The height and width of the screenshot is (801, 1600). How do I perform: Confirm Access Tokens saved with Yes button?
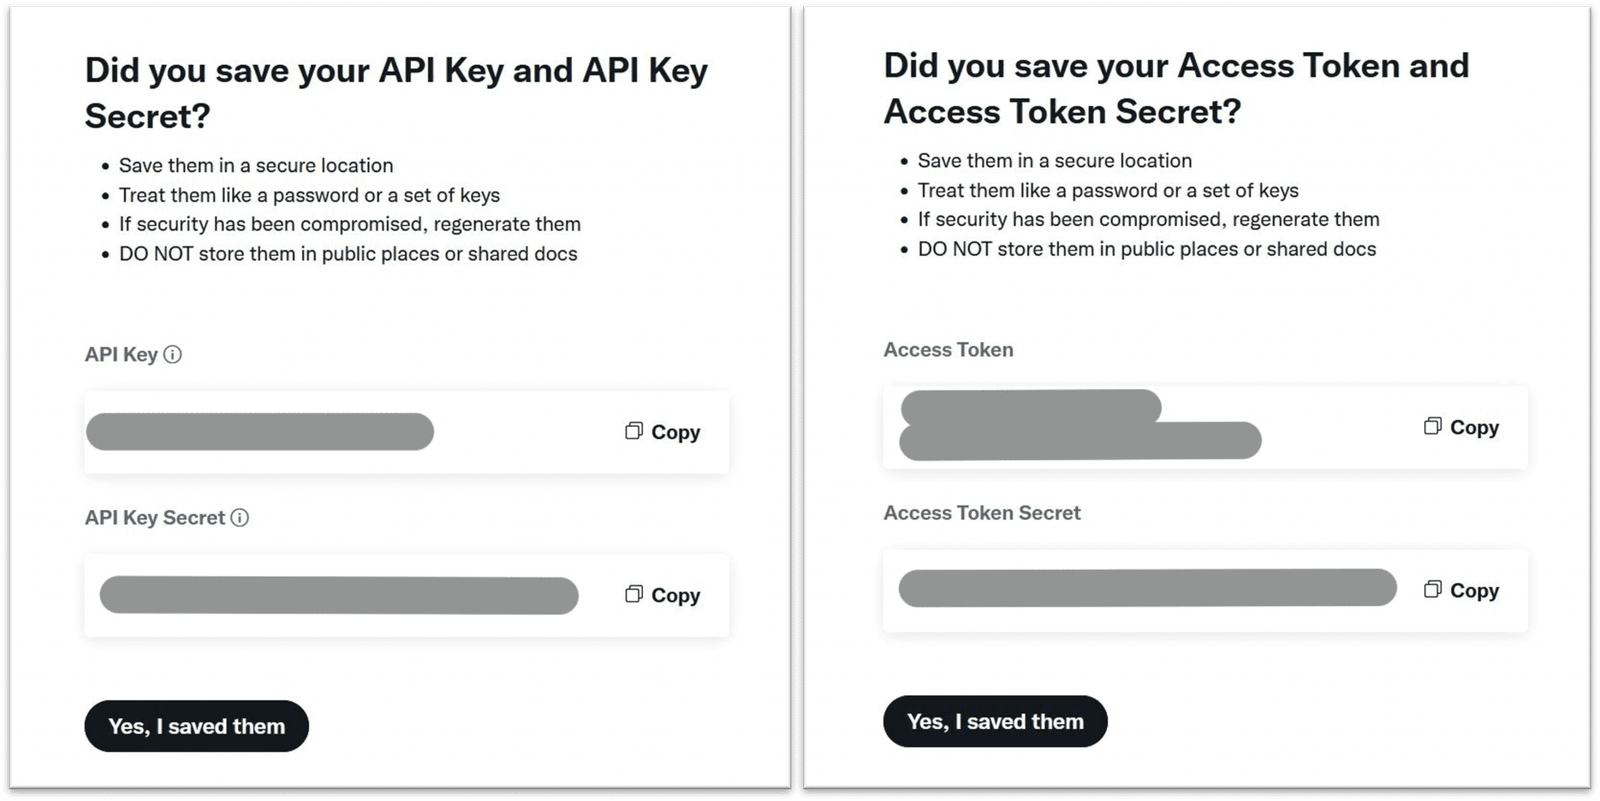point(995,721)
